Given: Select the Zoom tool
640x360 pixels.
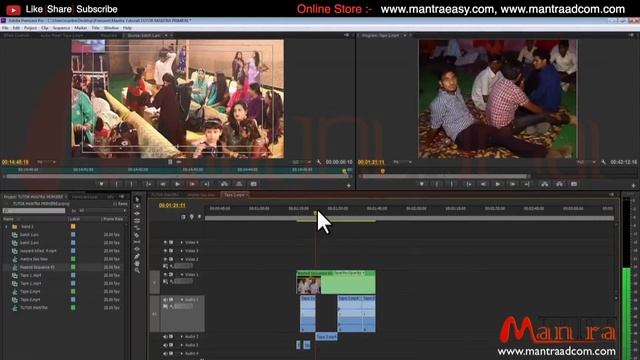Looking at the screenshot, I should 137,271.
